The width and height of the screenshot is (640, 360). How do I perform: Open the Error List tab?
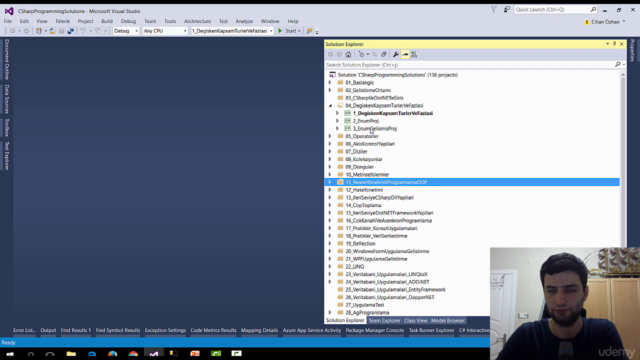click(x=24, y=330)
